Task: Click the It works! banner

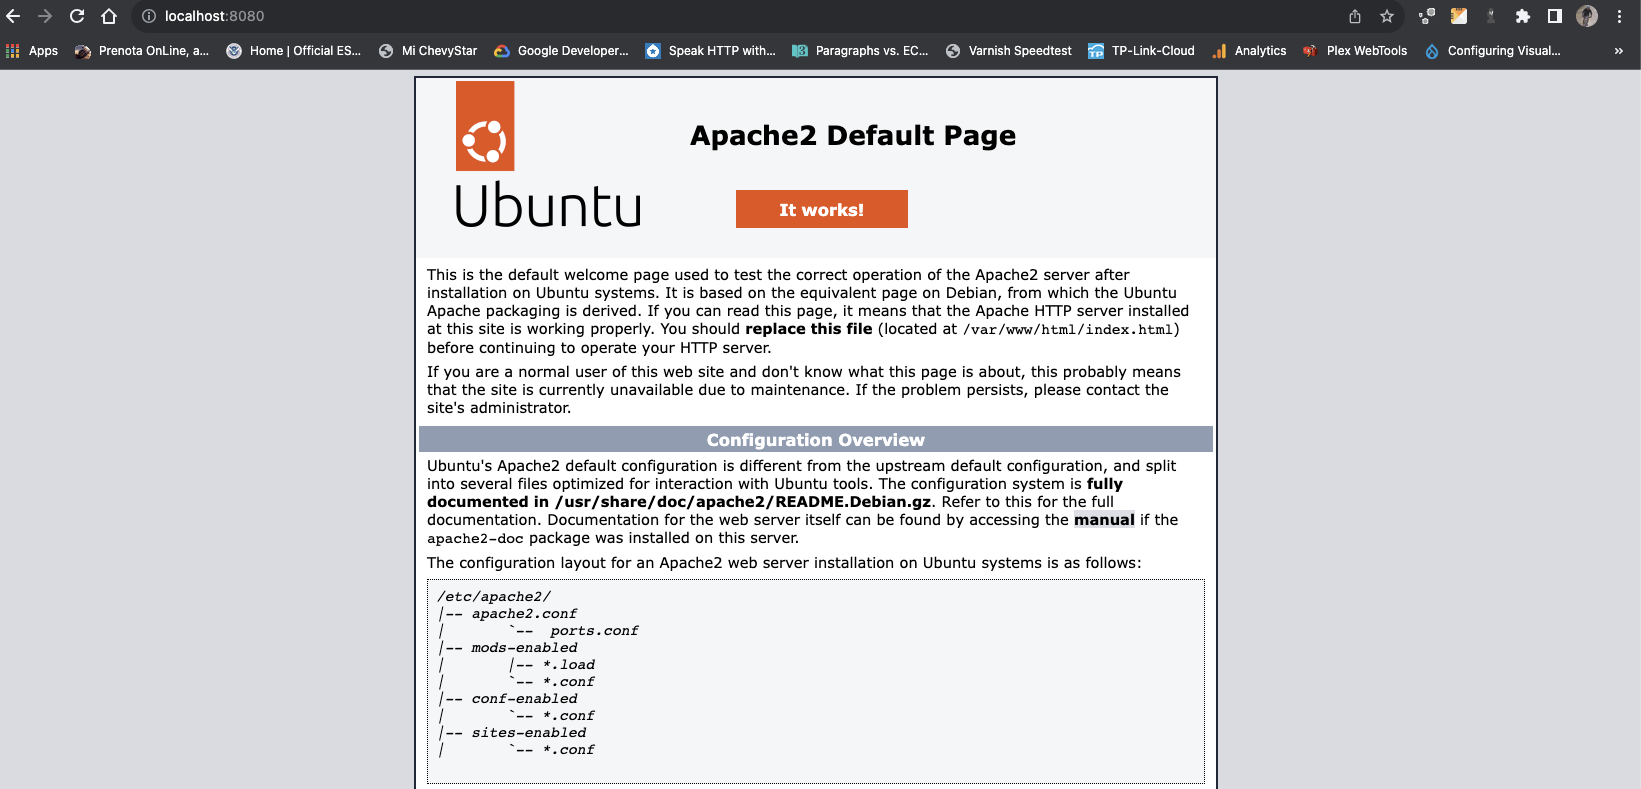Action: 822,209
